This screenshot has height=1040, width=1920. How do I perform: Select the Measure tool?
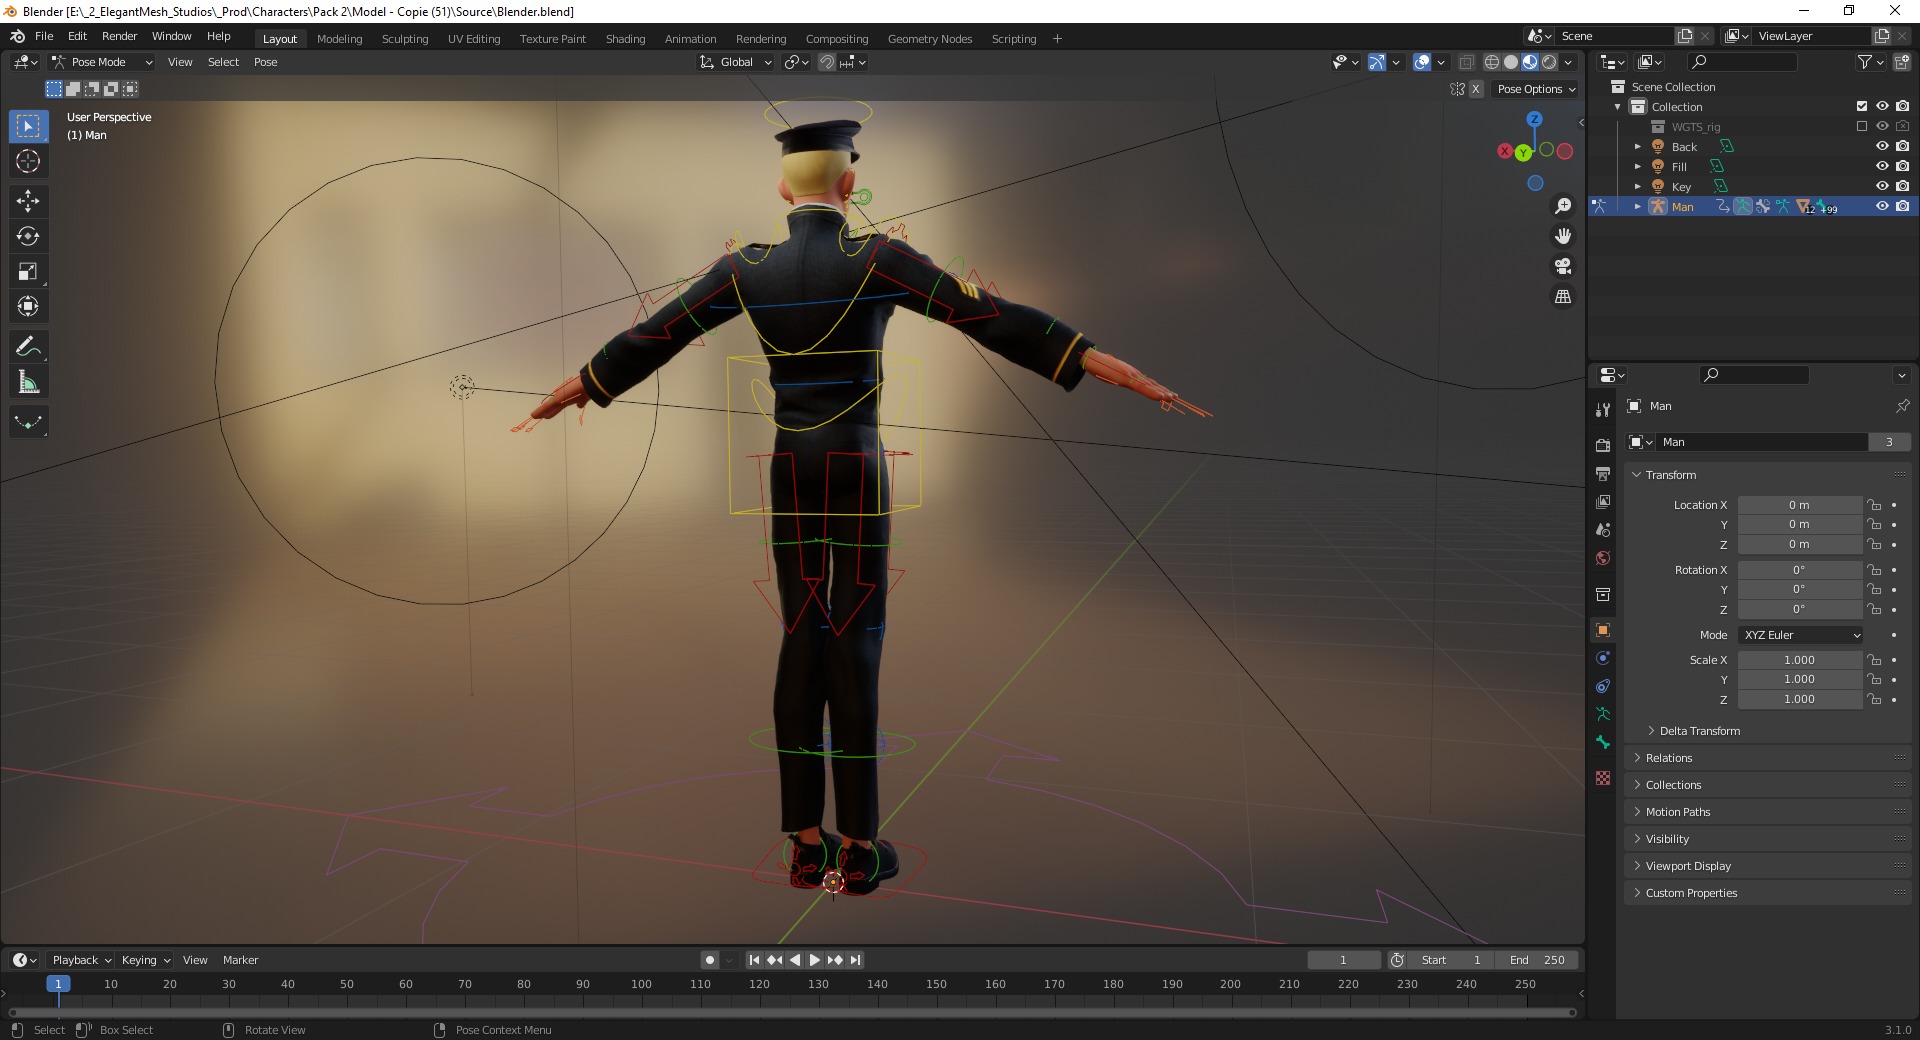28,382
